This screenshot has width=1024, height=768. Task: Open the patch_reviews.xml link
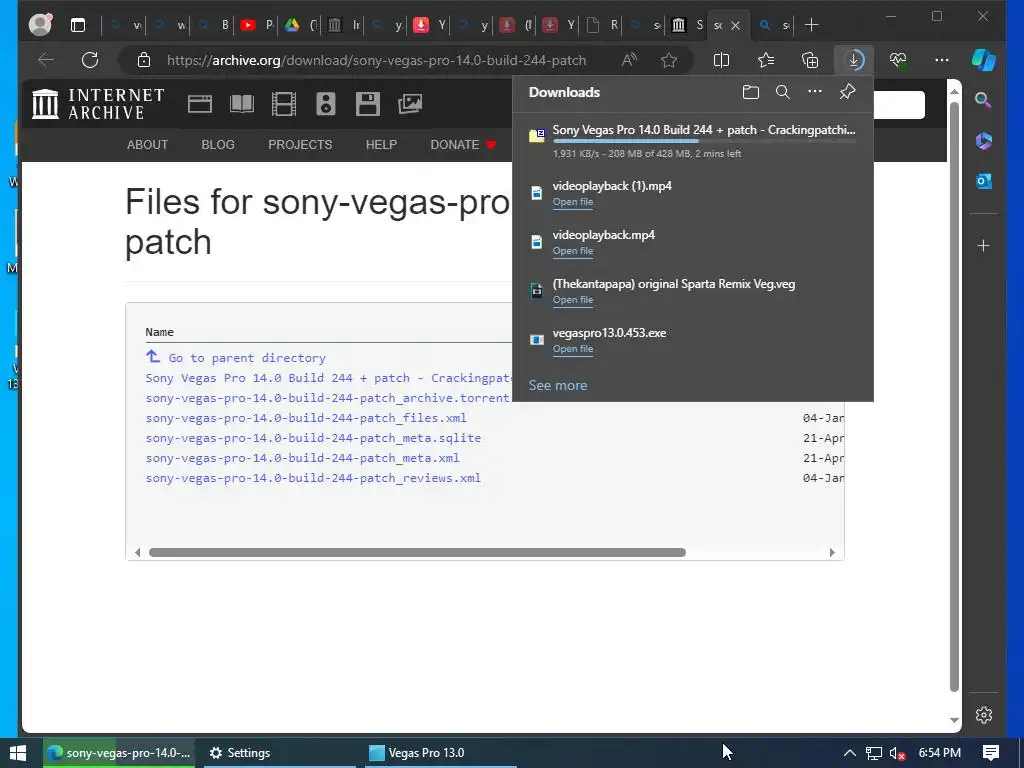[x=313, y=478]
